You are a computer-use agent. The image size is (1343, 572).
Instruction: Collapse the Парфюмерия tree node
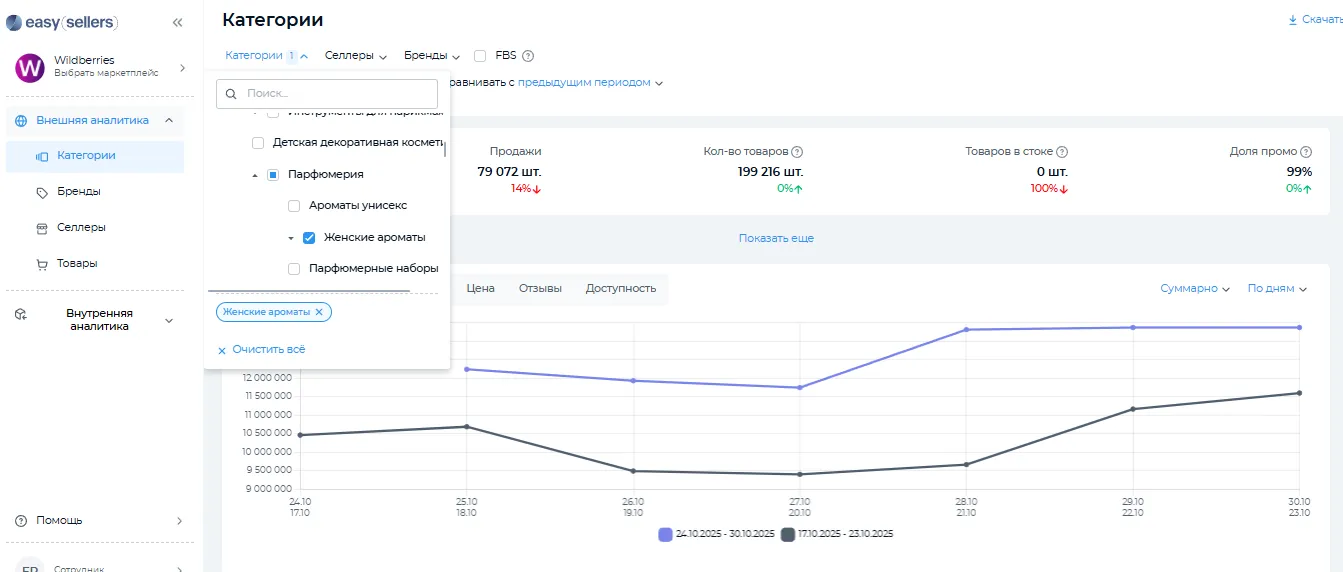(x=255, y=175)
